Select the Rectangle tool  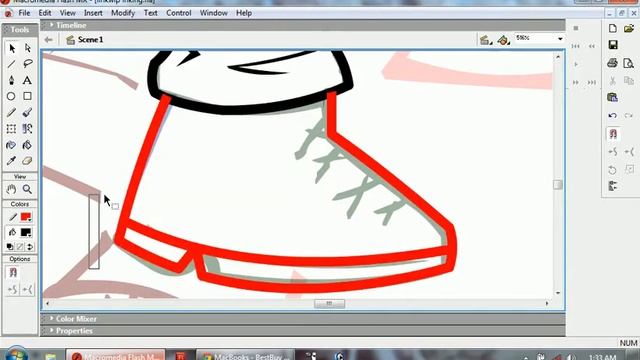coord(27,96)
